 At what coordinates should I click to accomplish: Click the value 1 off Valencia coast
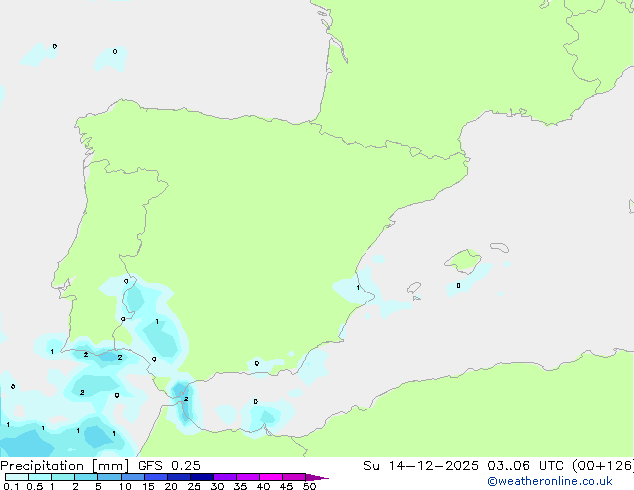click(x=358, y=288)
